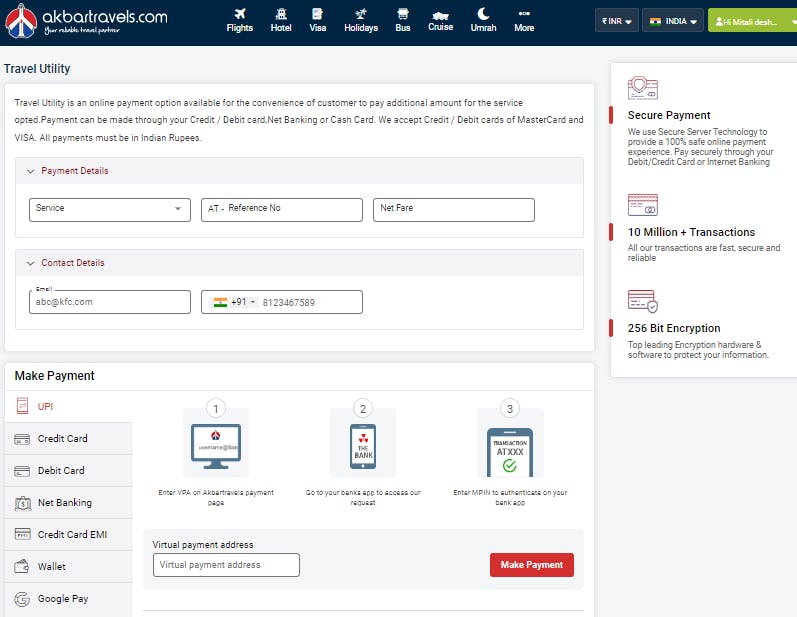Click the Make Payment section heading

tap(54, 376)
